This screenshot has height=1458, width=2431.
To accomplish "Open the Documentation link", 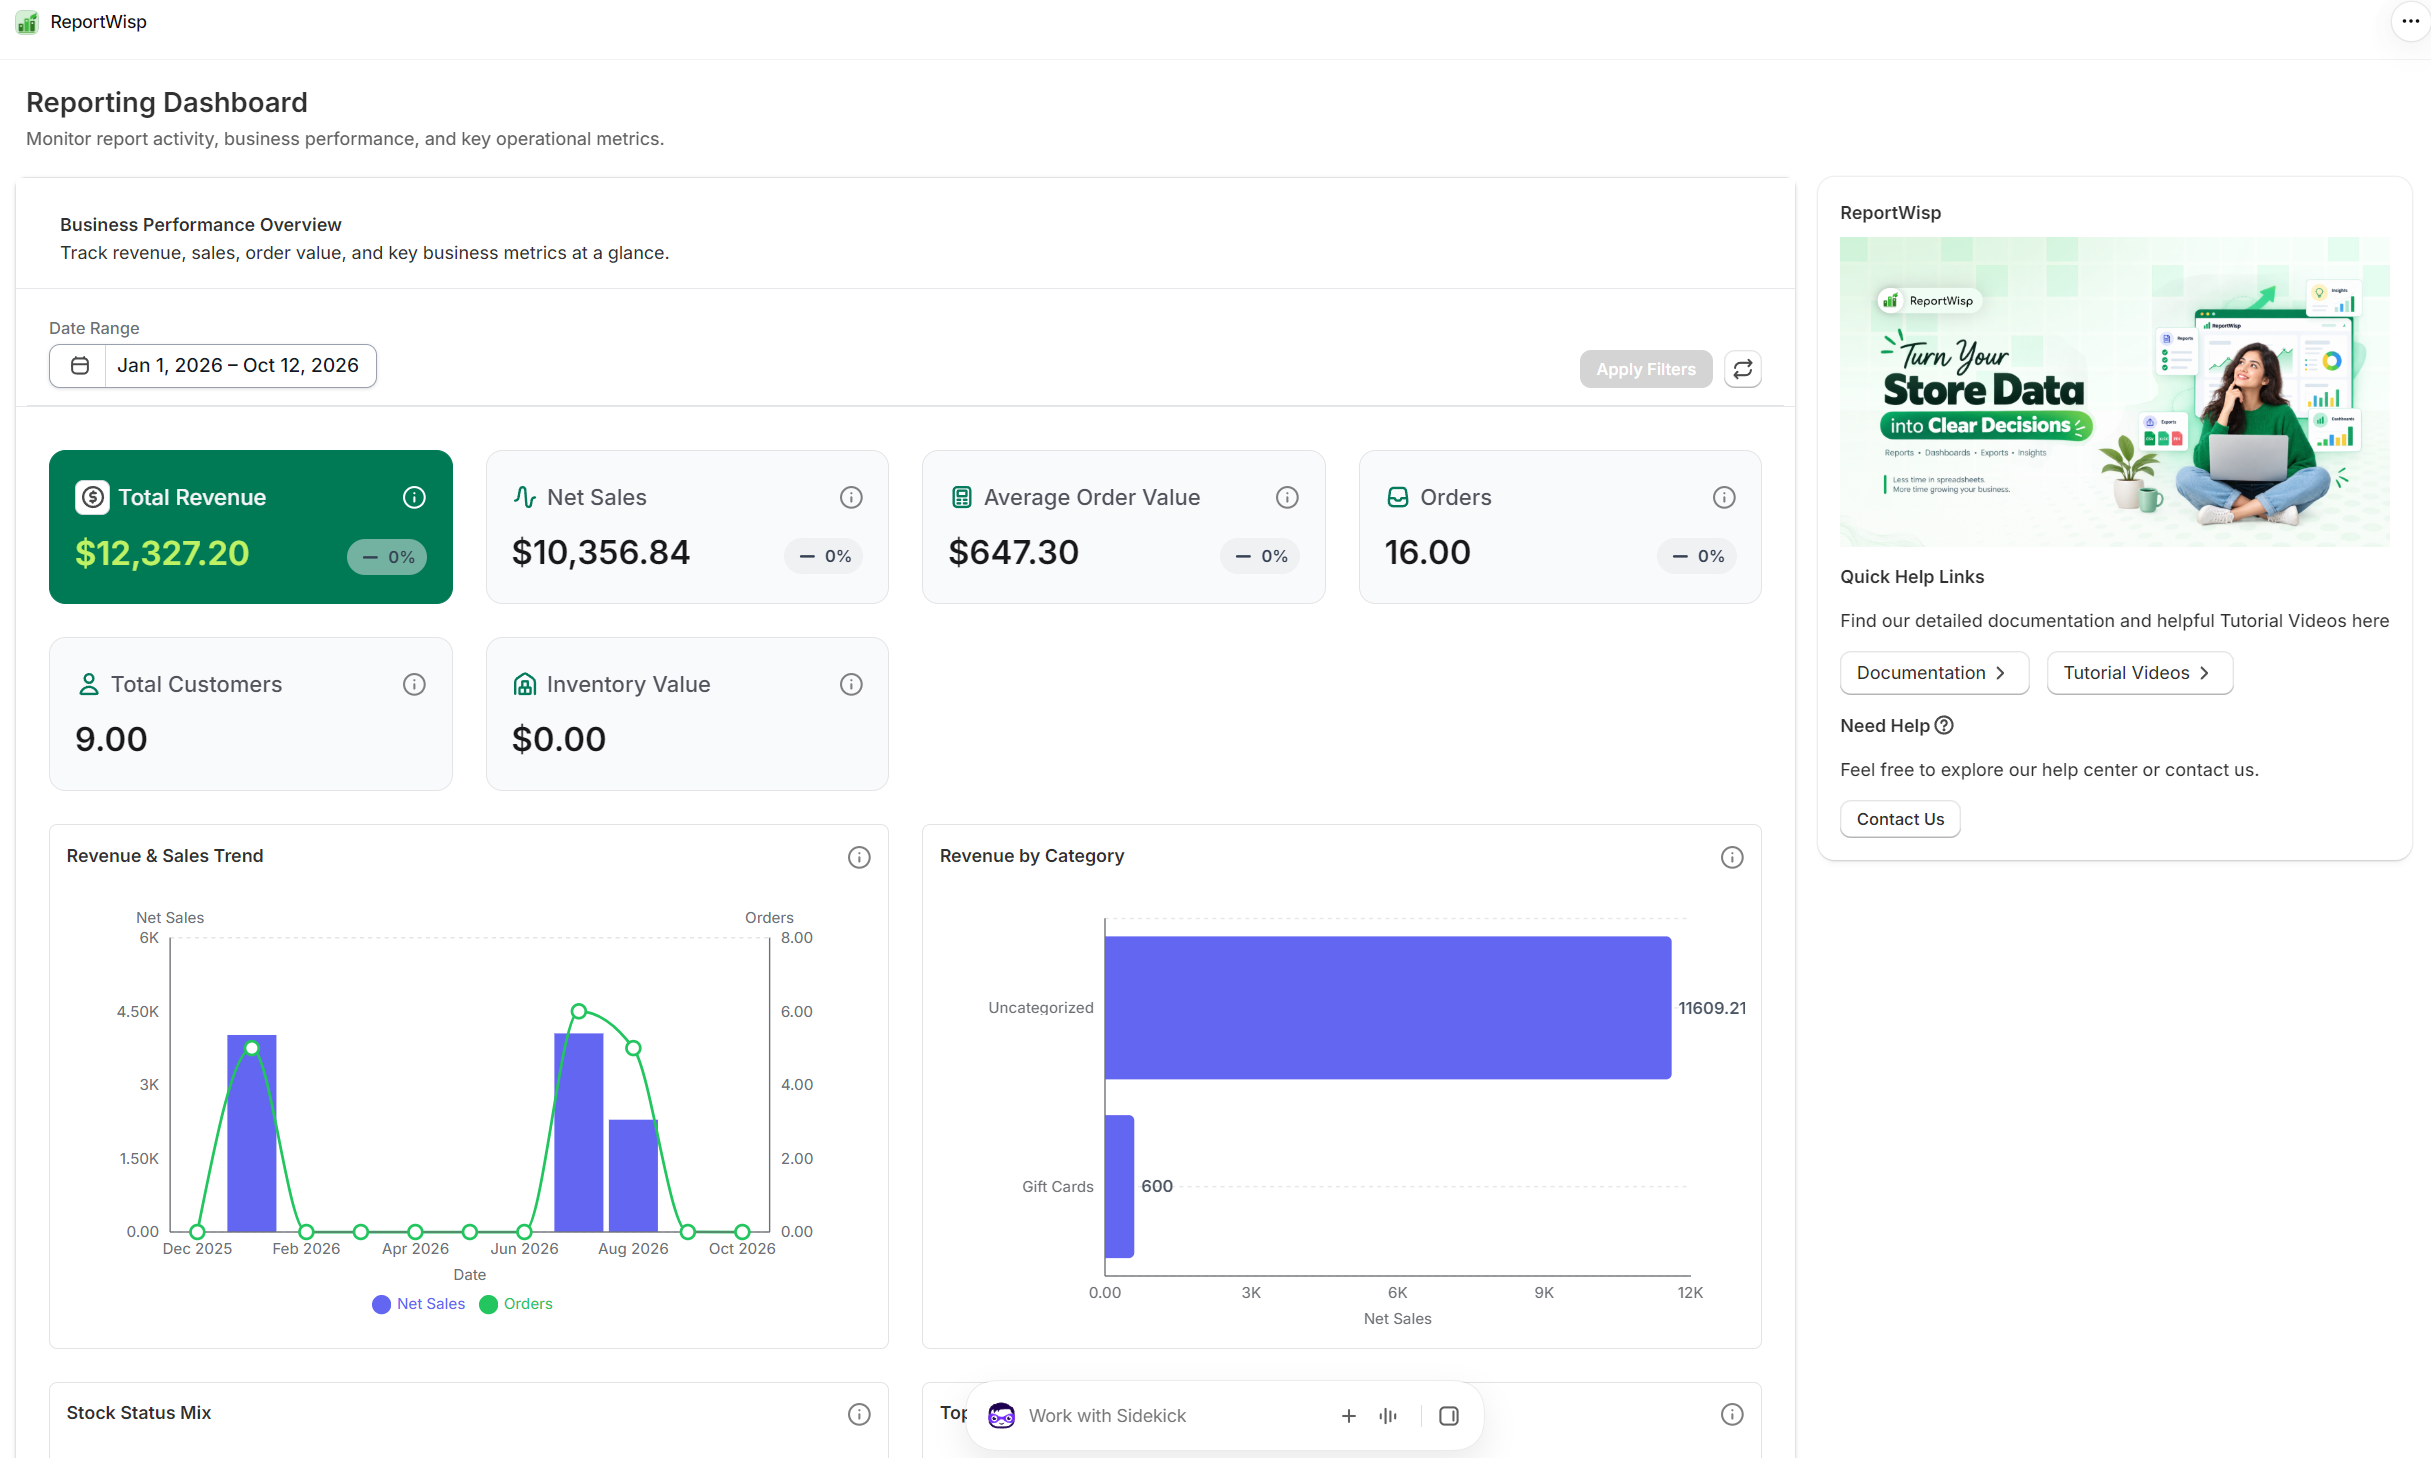I will [x=1934, y=673].
